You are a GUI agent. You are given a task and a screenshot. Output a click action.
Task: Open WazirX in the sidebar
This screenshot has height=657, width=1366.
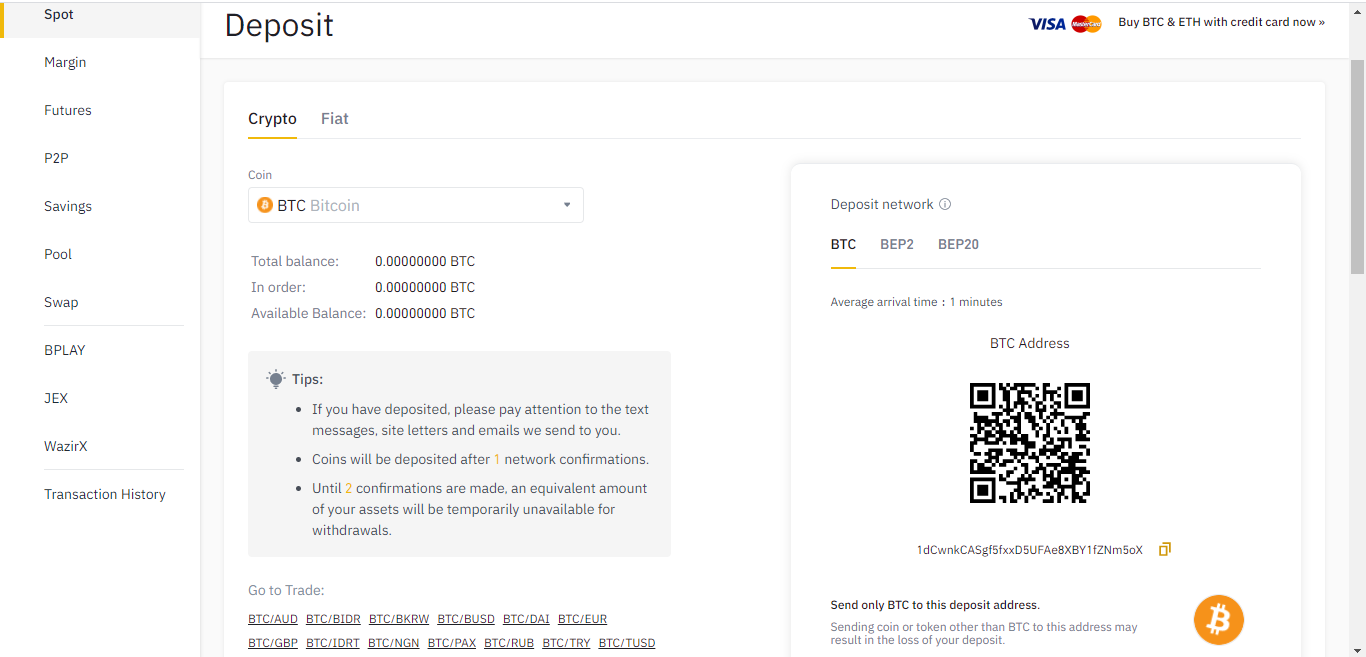click(66, 446)
